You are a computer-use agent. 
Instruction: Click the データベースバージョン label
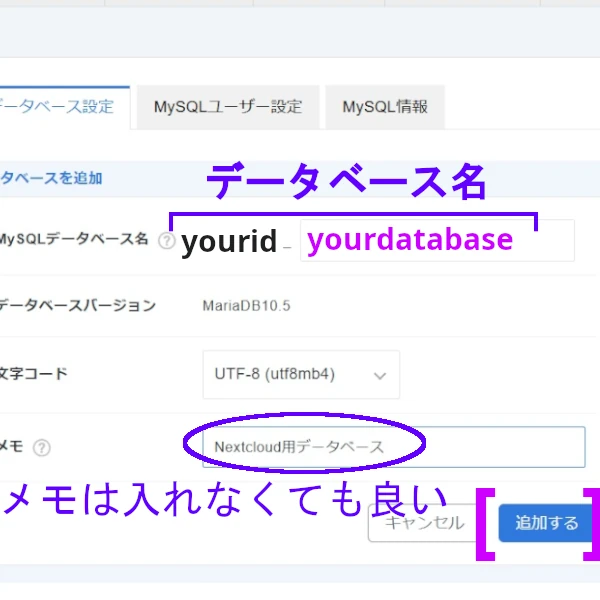pyautogui.click(x=78, y=305)
